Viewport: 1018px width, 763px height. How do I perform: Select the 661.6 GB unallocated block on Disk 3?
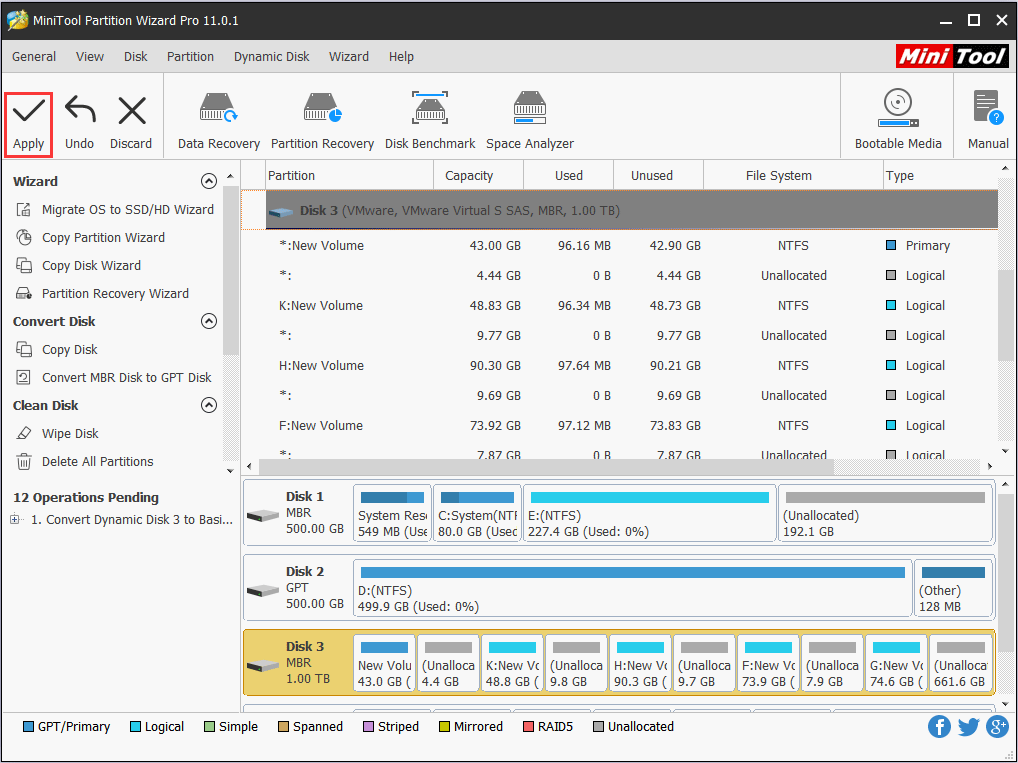(961, 663)
